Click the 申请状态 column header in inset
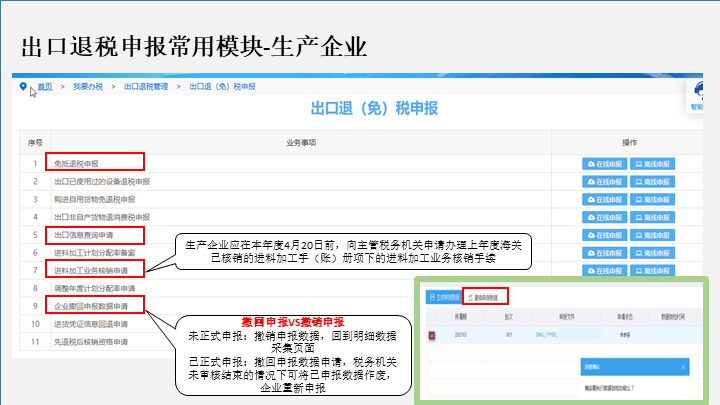This screenshot has width=720, height=405. coord(624,317)
